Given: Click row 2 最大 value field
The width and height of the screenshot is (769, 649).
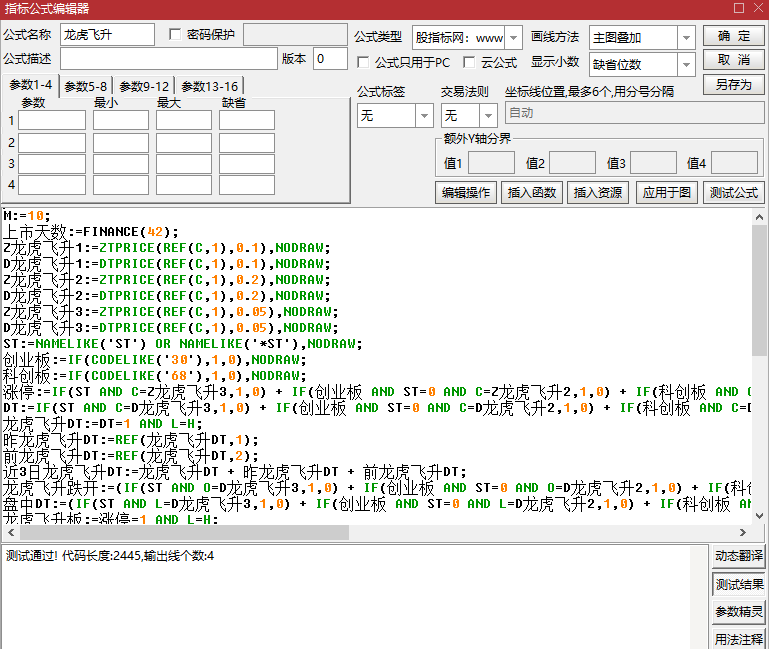Looking at the screenshot, I should [x=184, y=143].
